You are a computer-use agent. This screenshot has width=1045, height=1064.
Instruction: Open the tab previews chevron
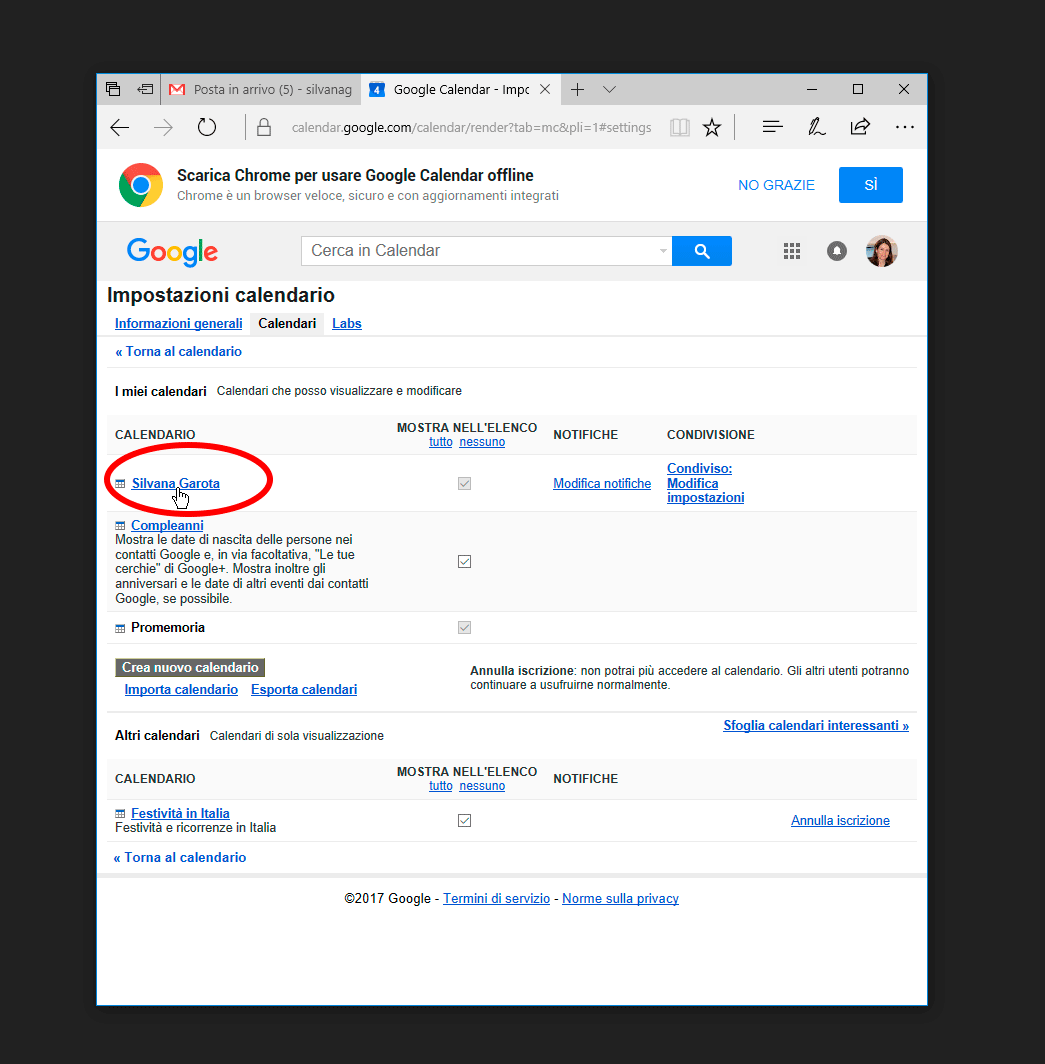tap(609, 90)
